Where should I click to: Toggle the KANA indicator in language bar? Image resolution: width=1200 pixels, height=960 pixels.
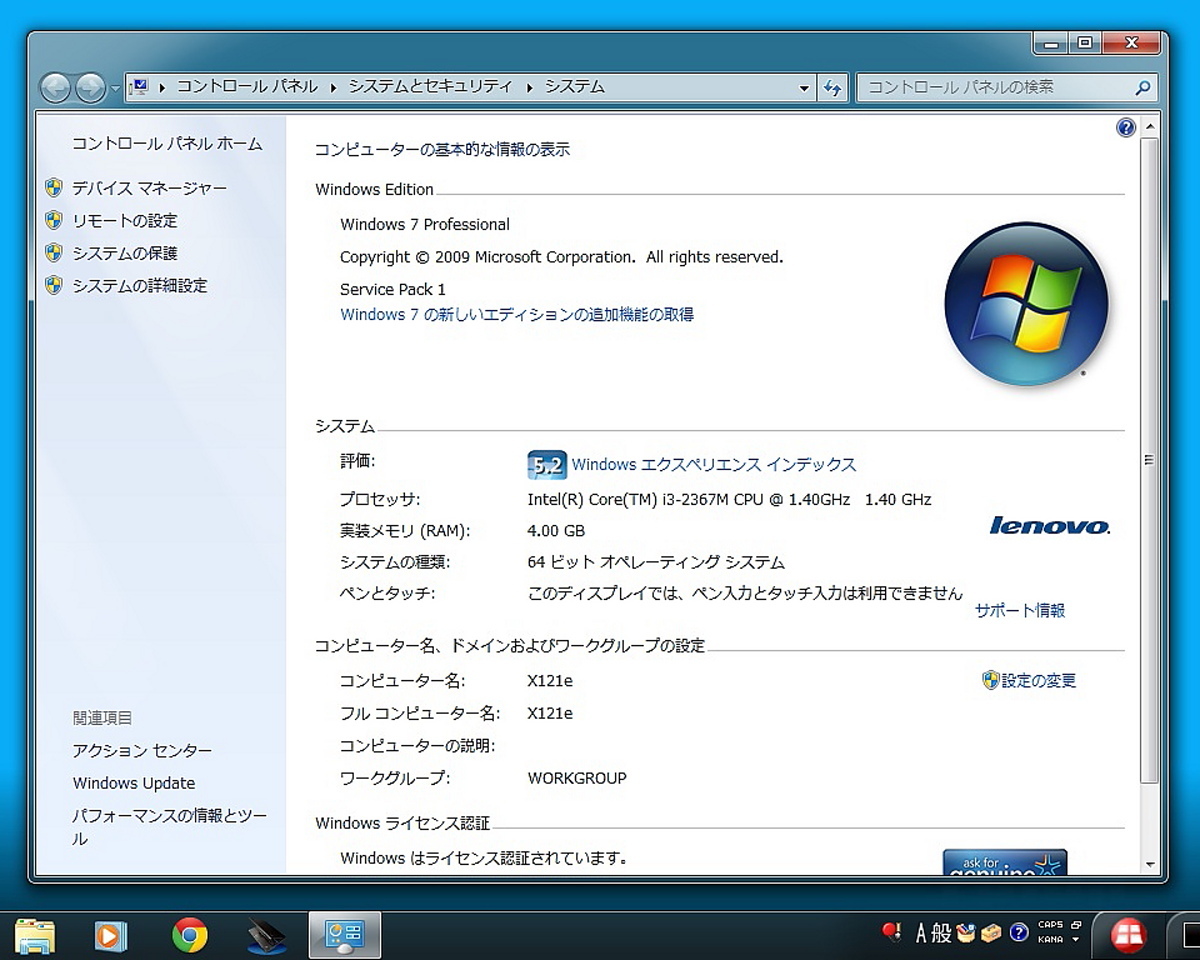1051,940
